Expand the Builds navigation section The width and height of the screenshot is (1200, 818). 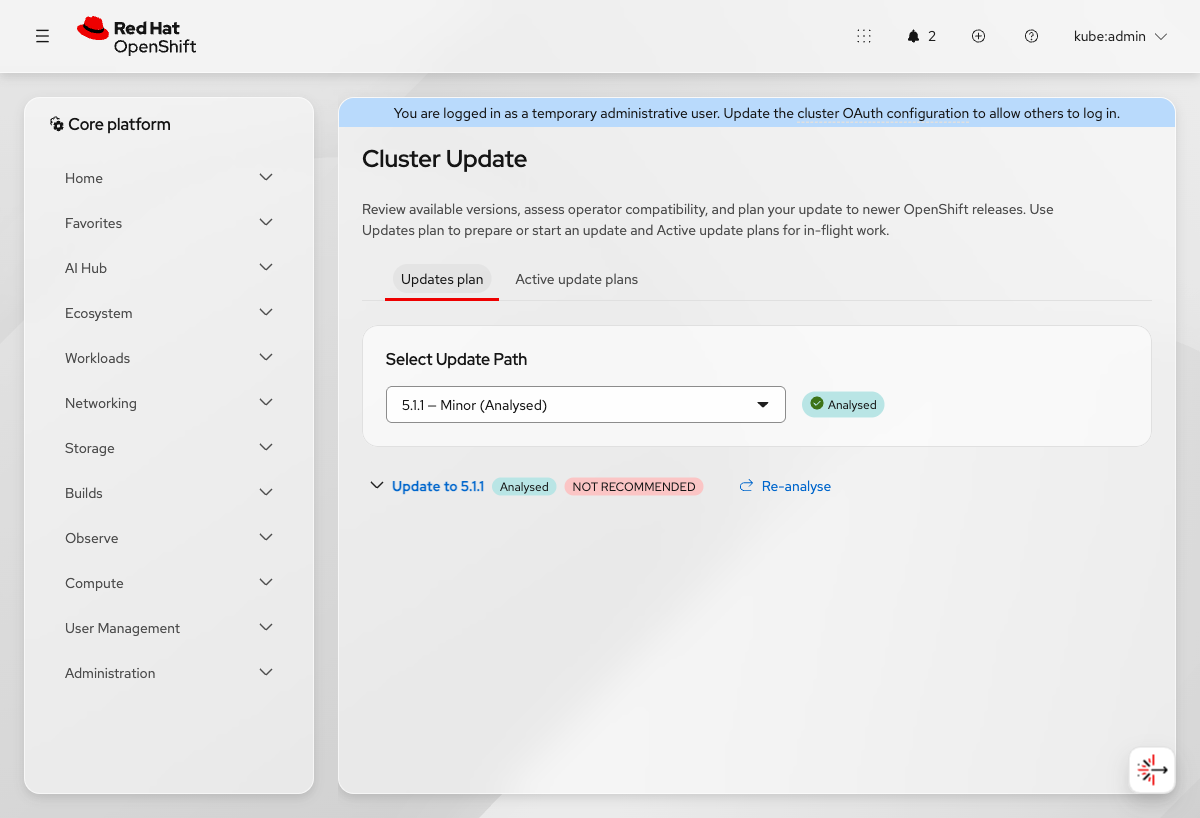tap(169, 493)
